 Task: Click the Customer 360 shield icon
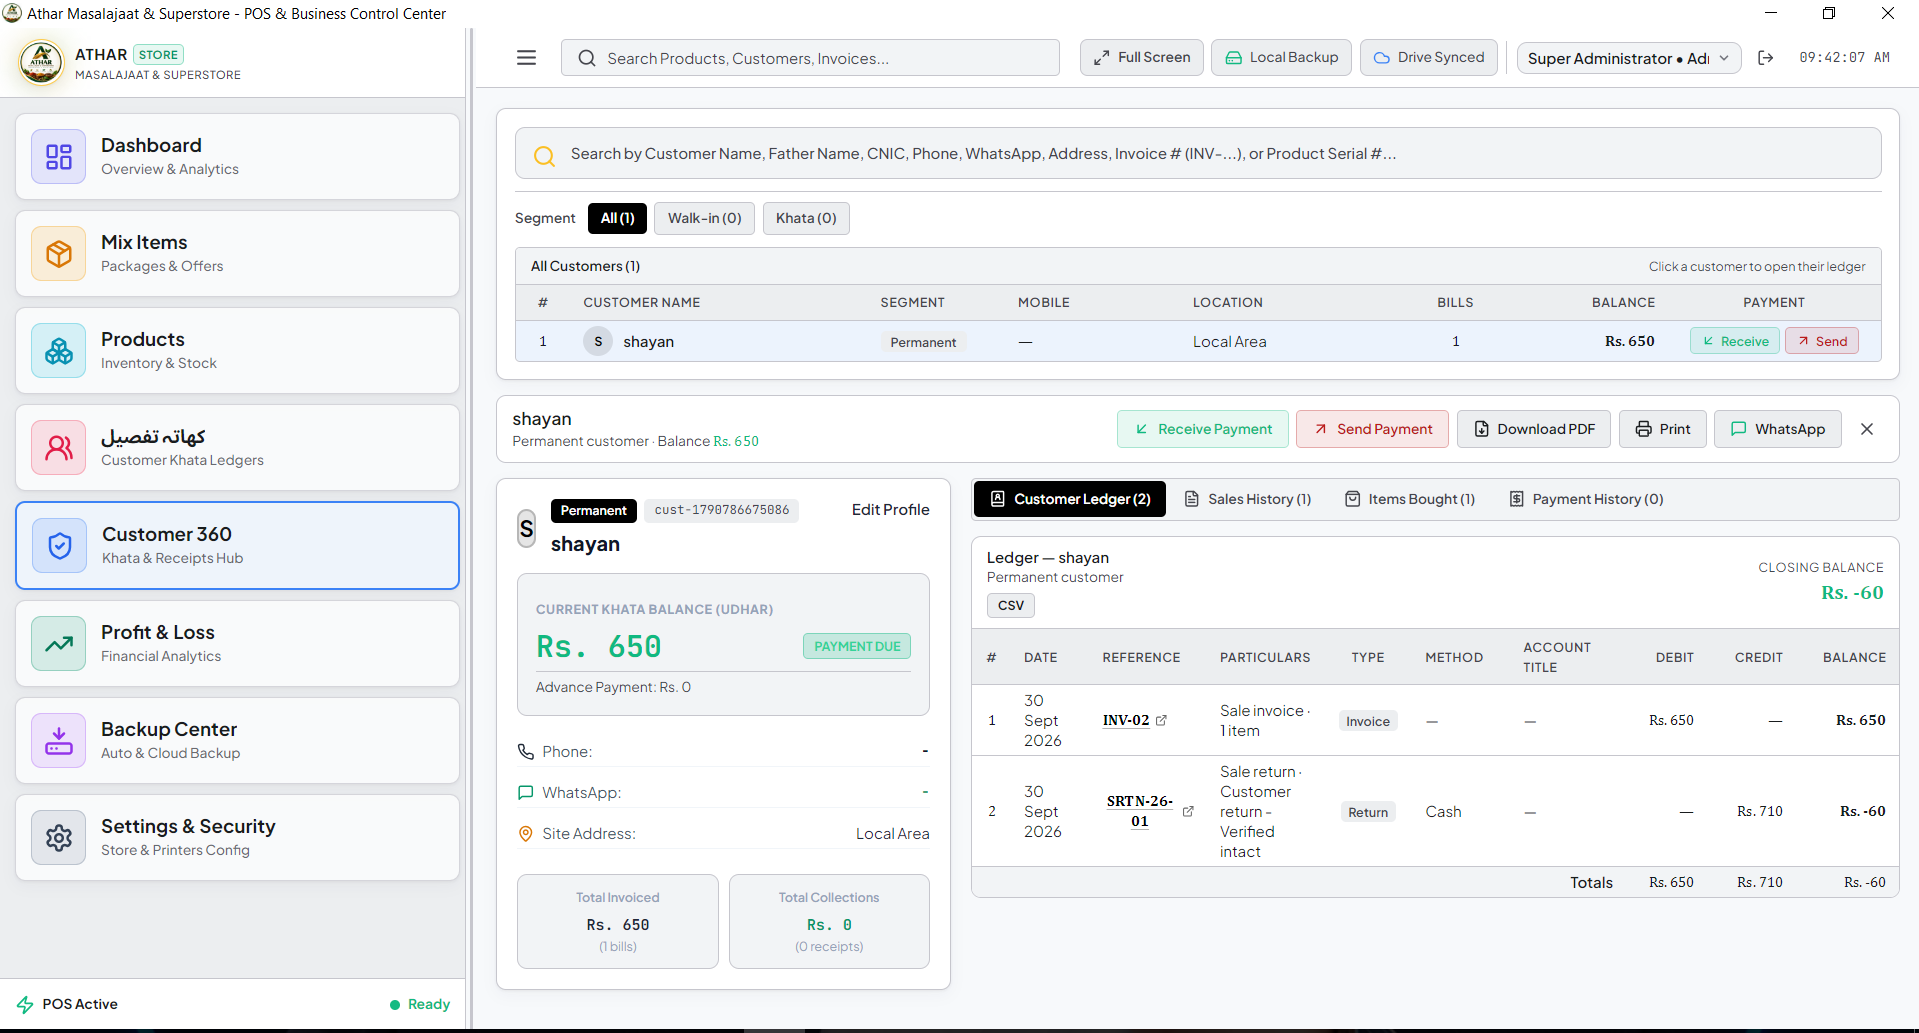tap(60, 546)
